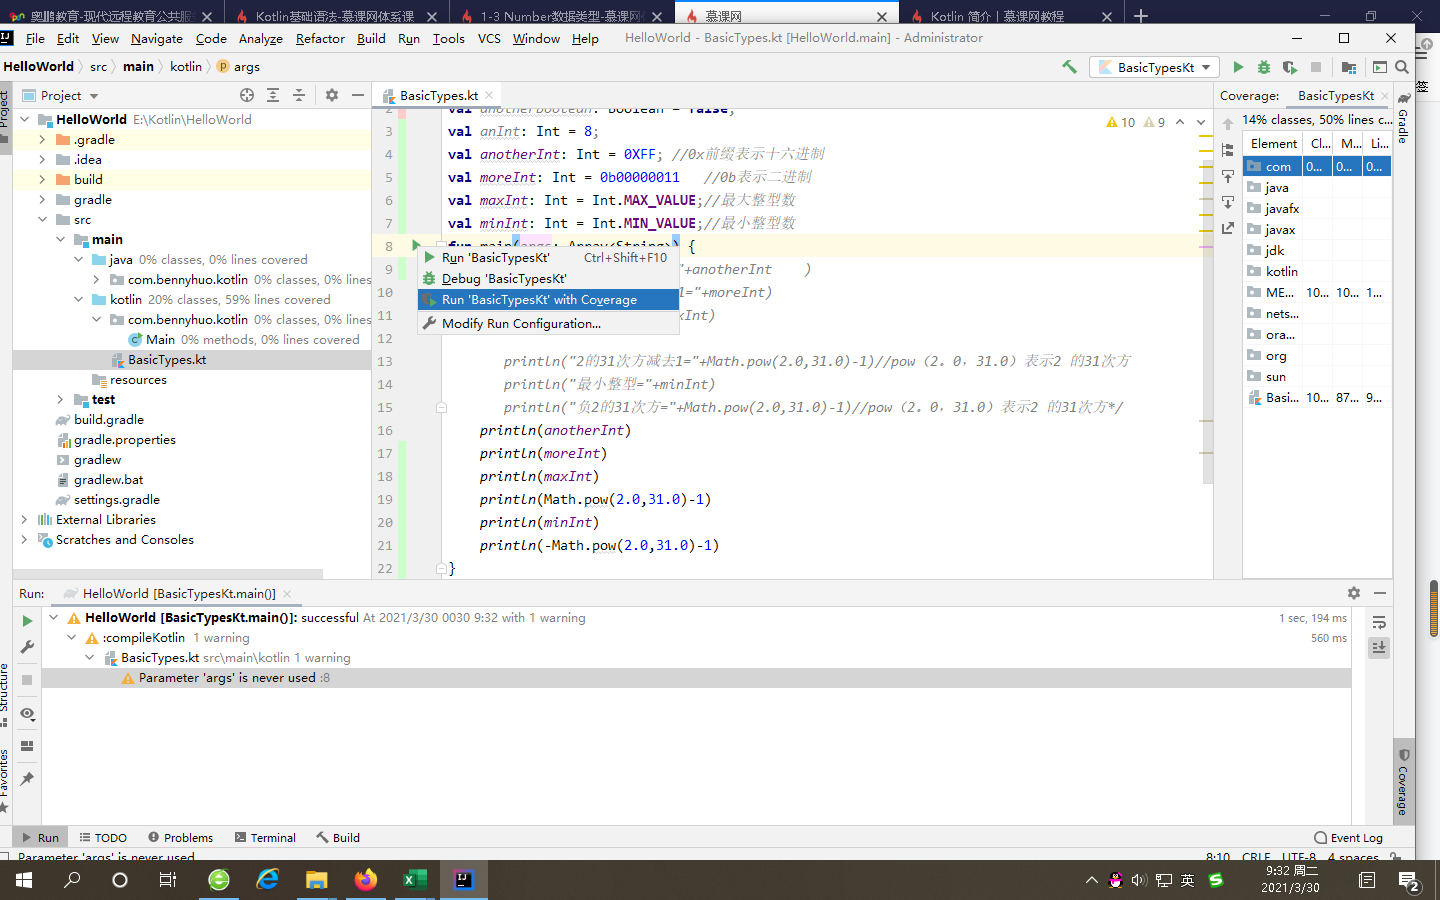Open the Problems tool window
1440x900 pixels.
181,838
